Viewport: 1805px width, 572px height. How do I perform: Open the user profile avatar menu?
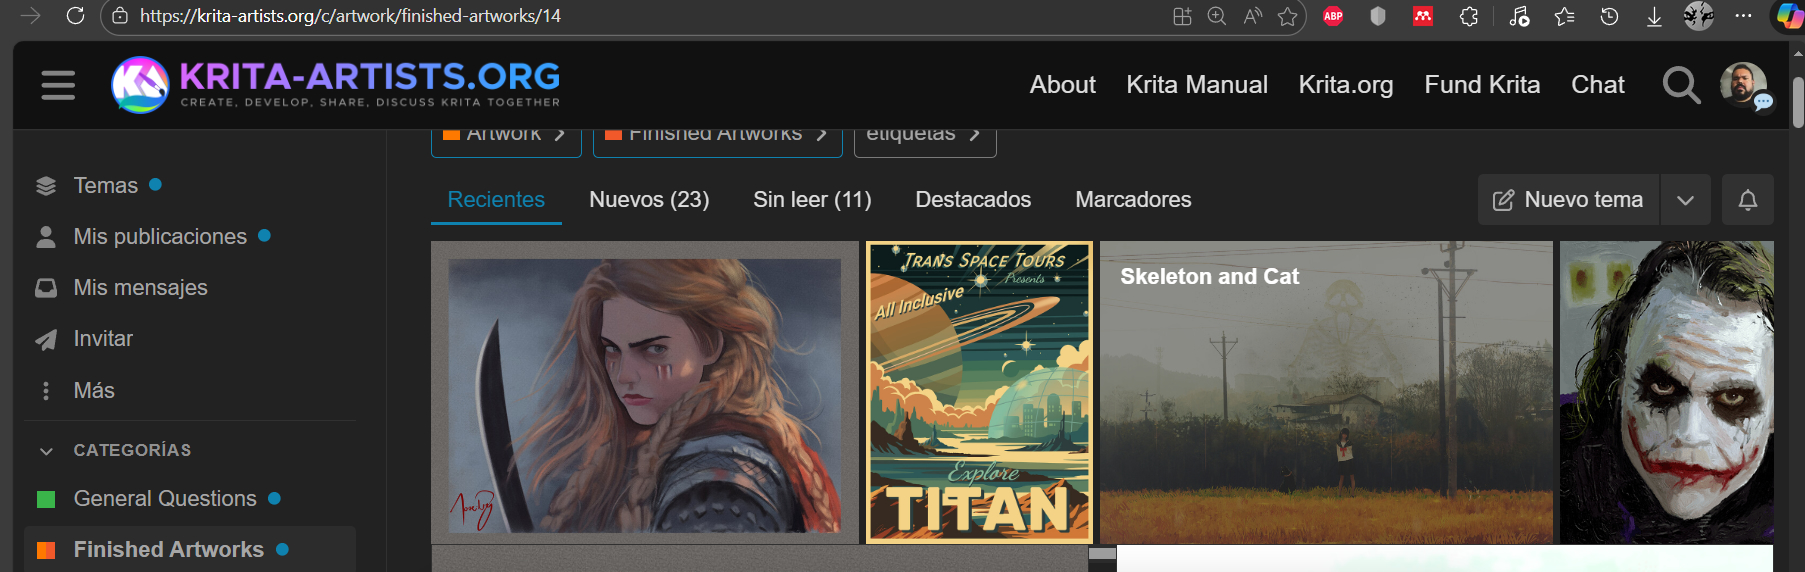pos(1743,85)
